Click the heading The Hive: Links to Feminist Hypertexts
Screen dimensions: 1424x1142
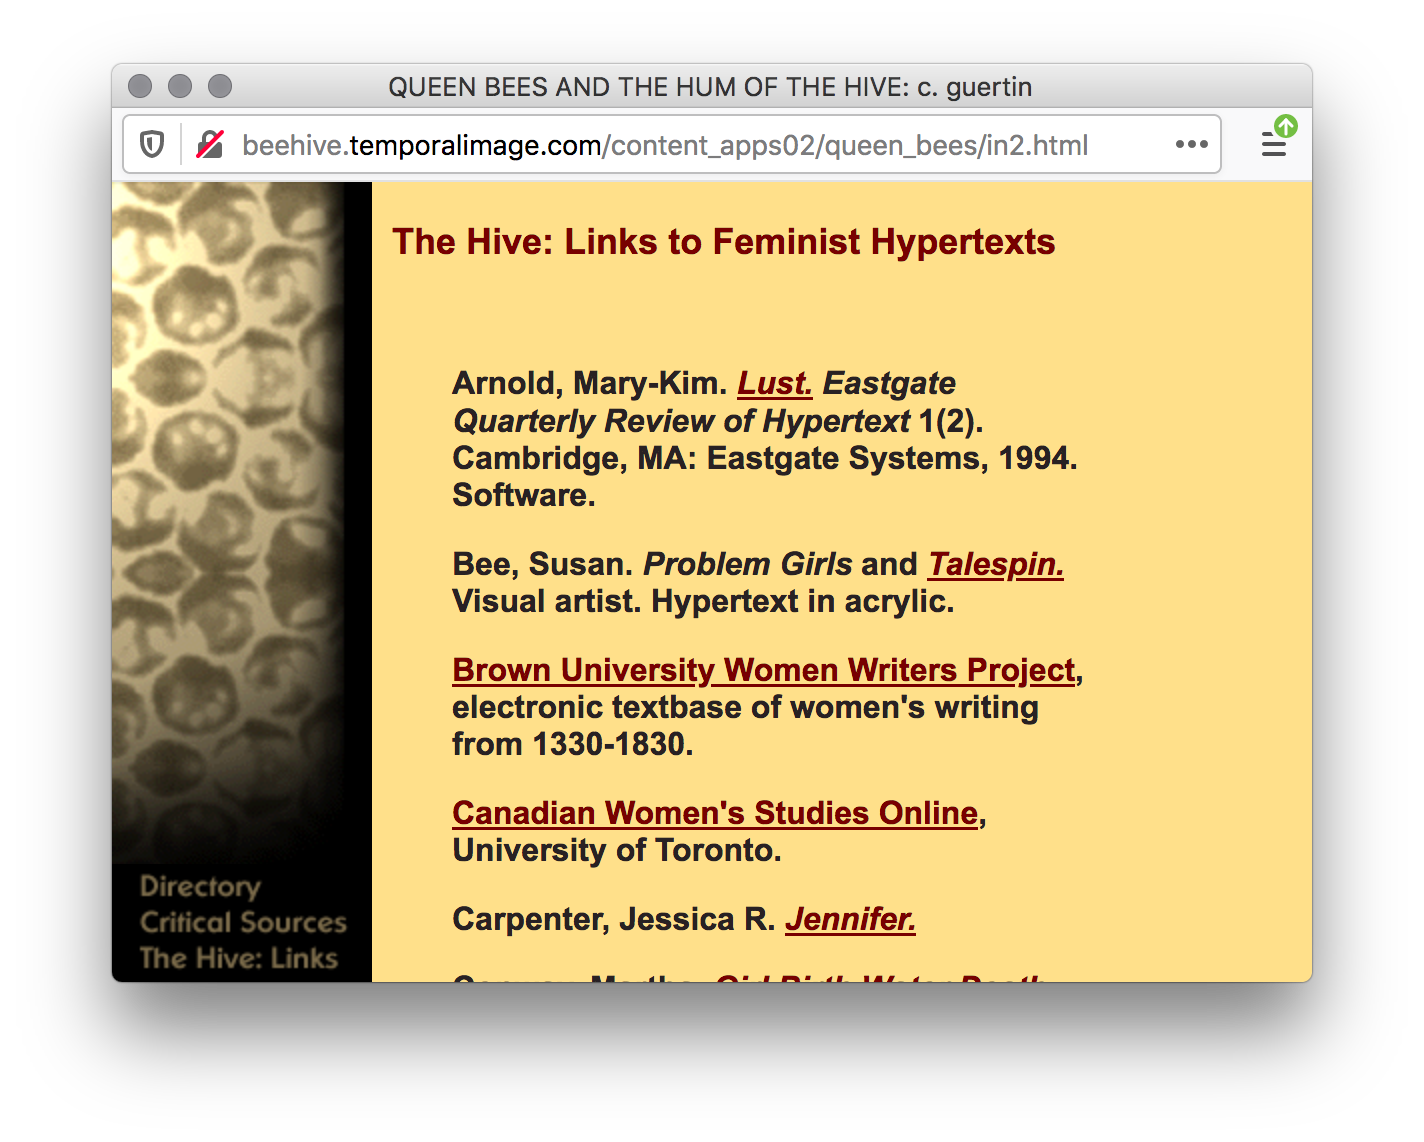723,242
